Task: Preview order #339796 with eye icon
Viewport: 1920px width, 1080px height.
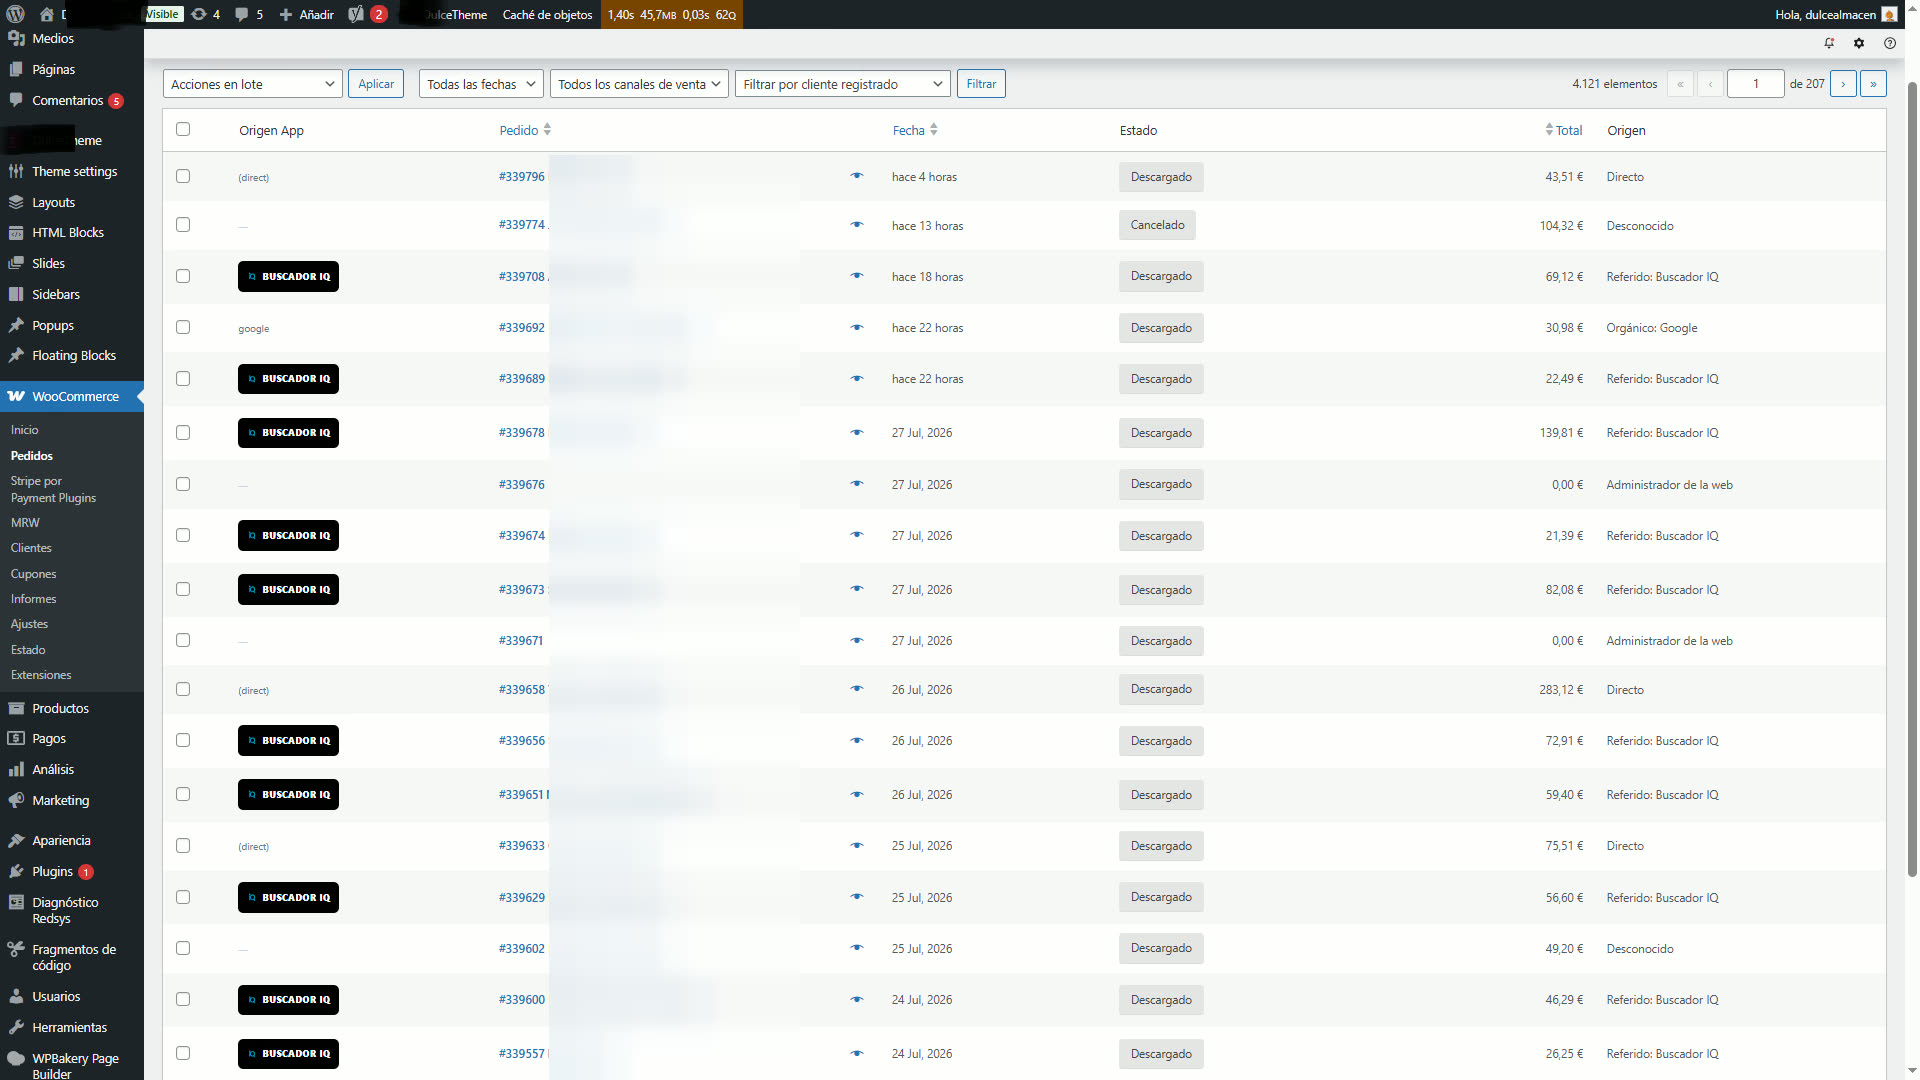Action: click(857, 176)
